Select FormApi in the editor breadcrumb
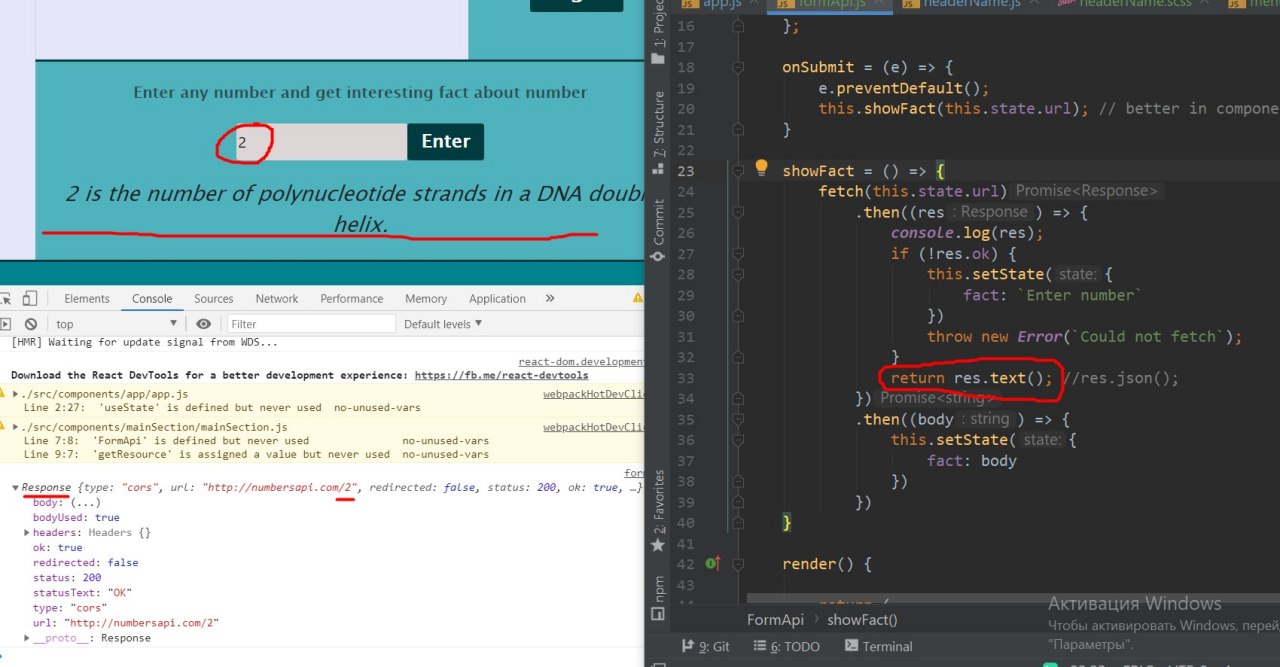Viewport: 1280px width, 667px height. 775,619
